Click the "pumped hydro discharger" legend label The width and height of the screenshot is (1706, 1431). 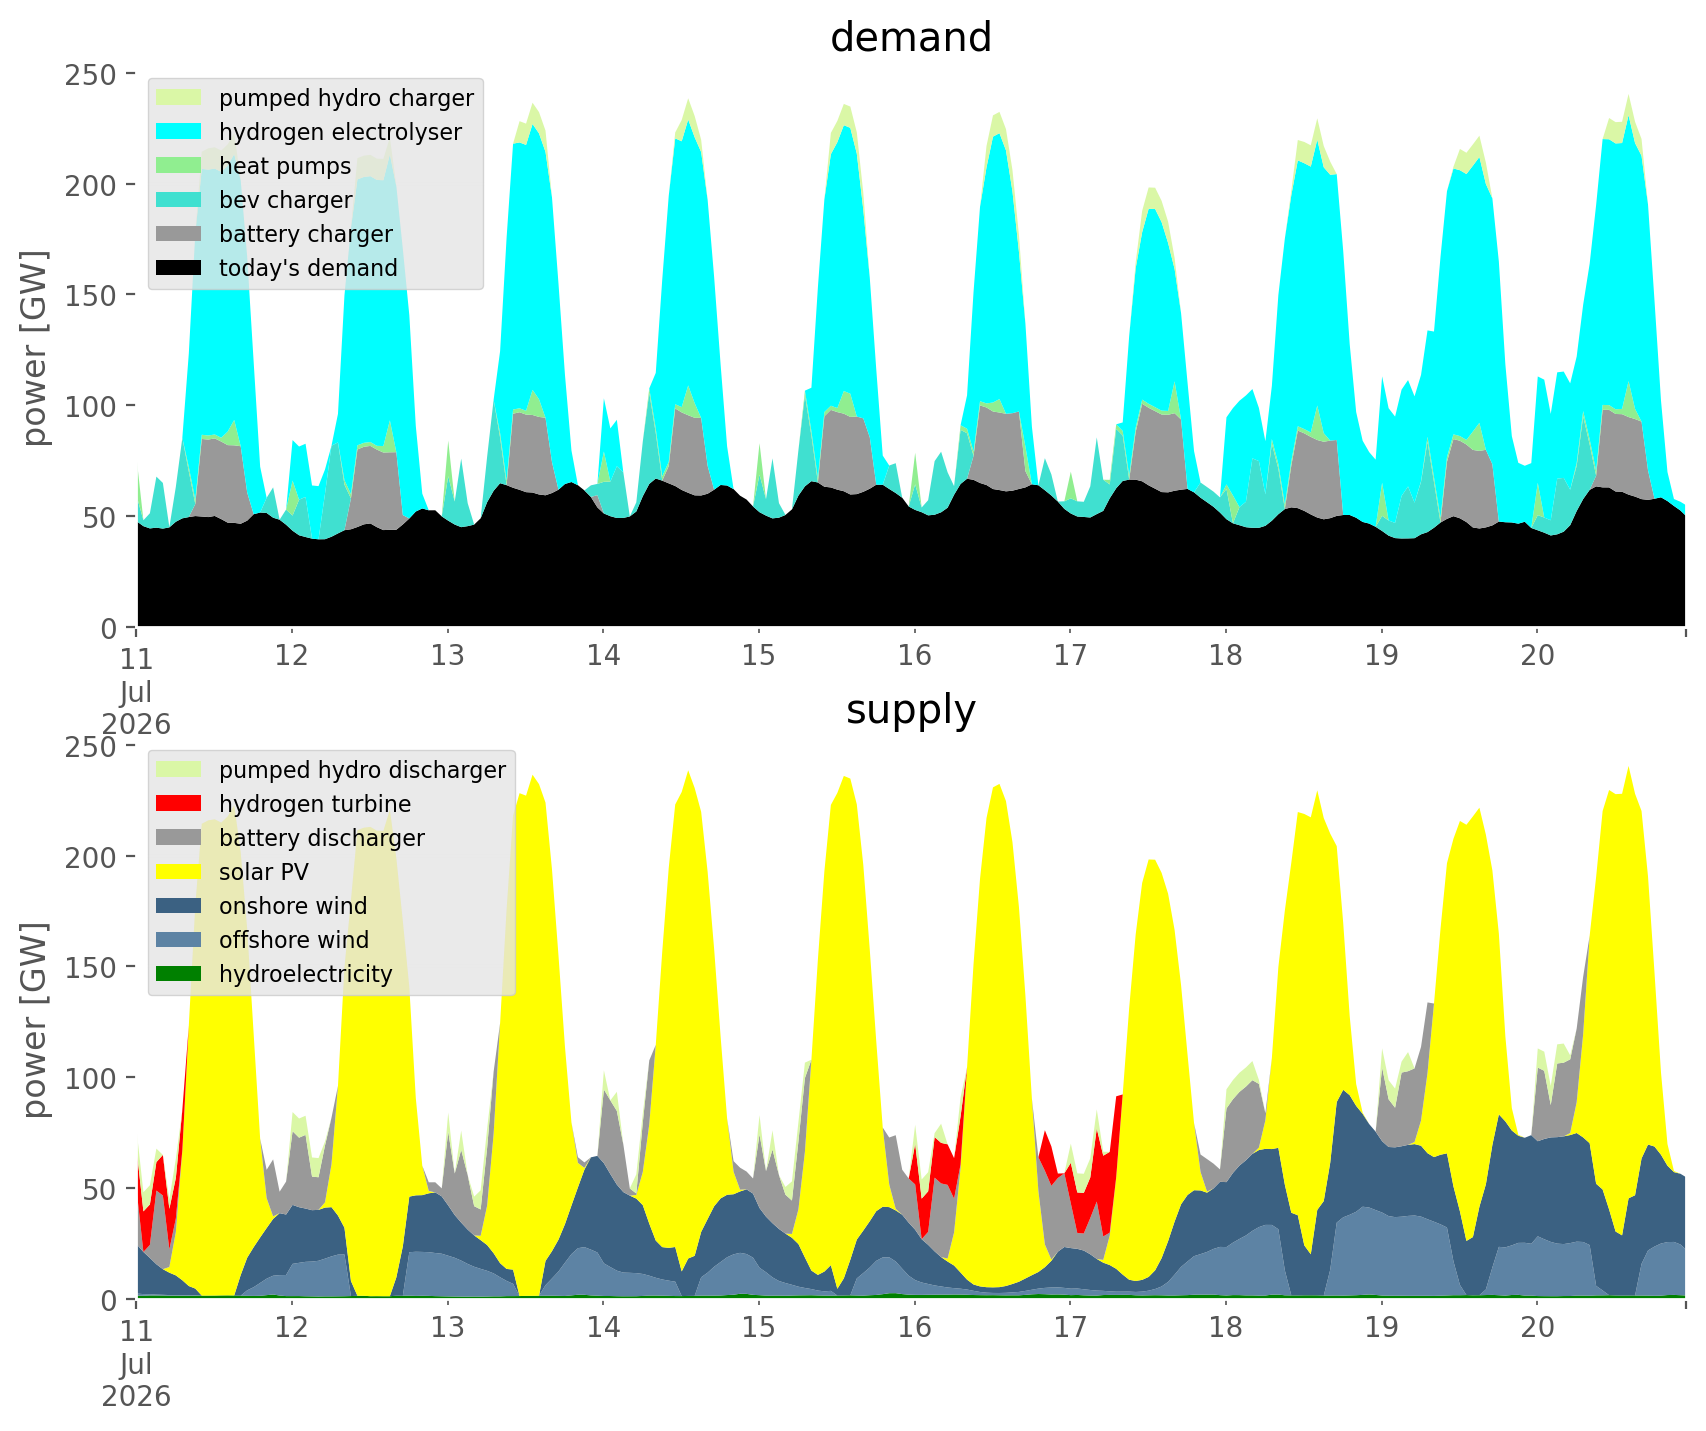click(362, 770)
